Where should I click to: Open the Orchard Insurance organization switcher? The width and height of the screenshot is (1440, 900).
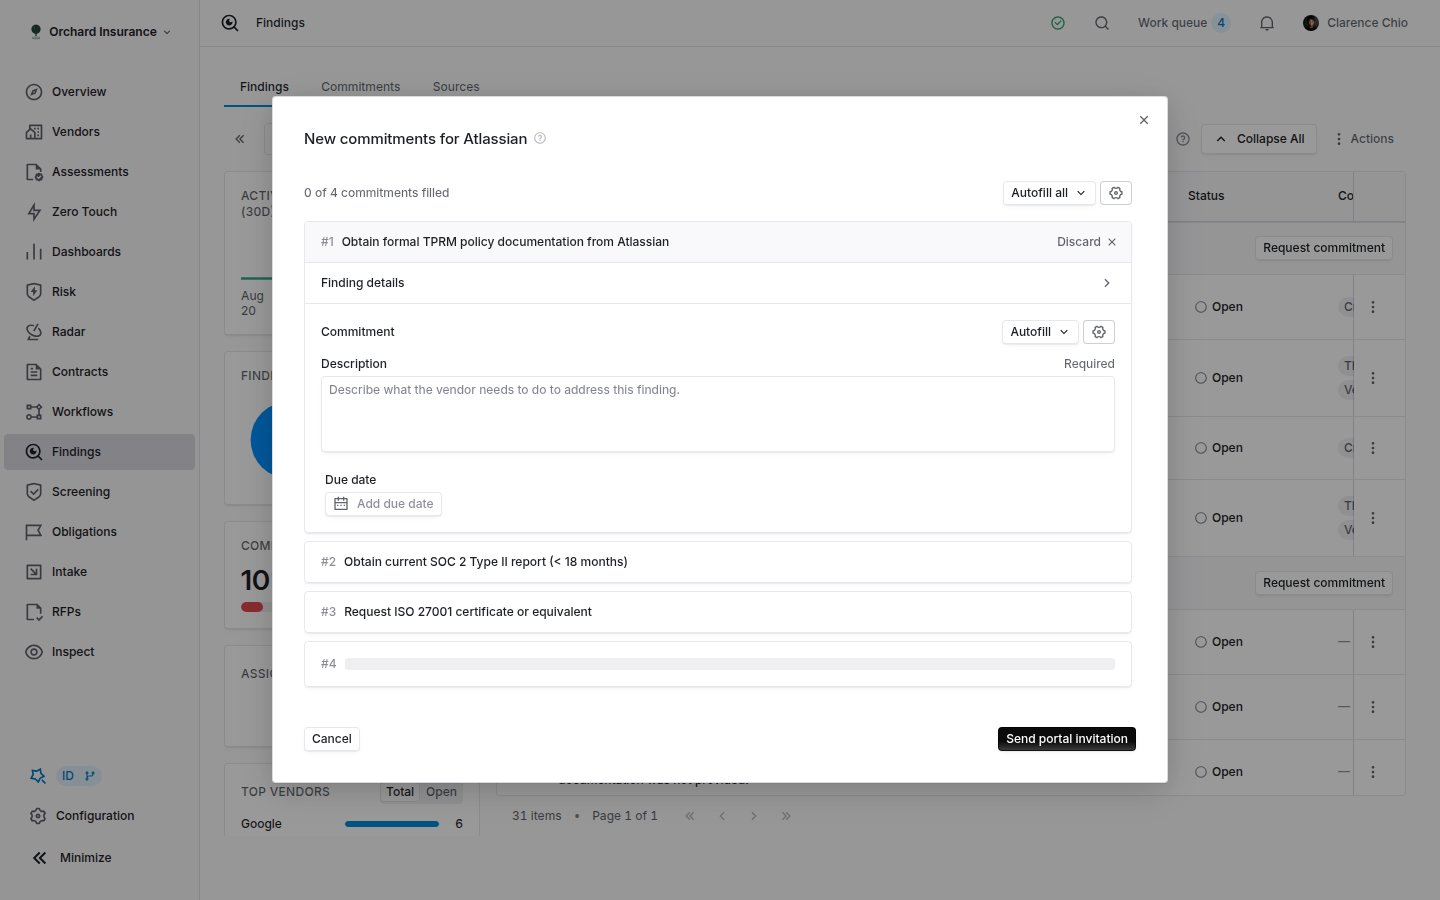coord(101,32)
